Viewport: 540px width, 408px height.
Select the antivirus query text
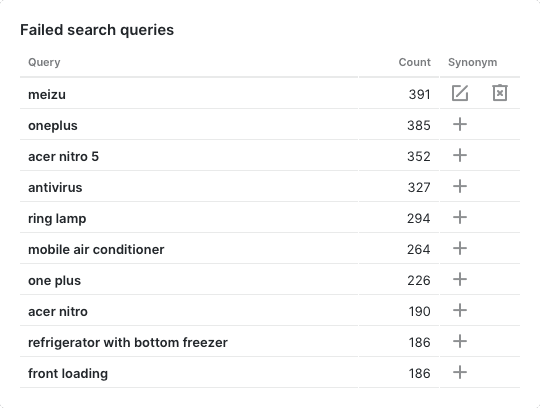[x=55, y=187]
